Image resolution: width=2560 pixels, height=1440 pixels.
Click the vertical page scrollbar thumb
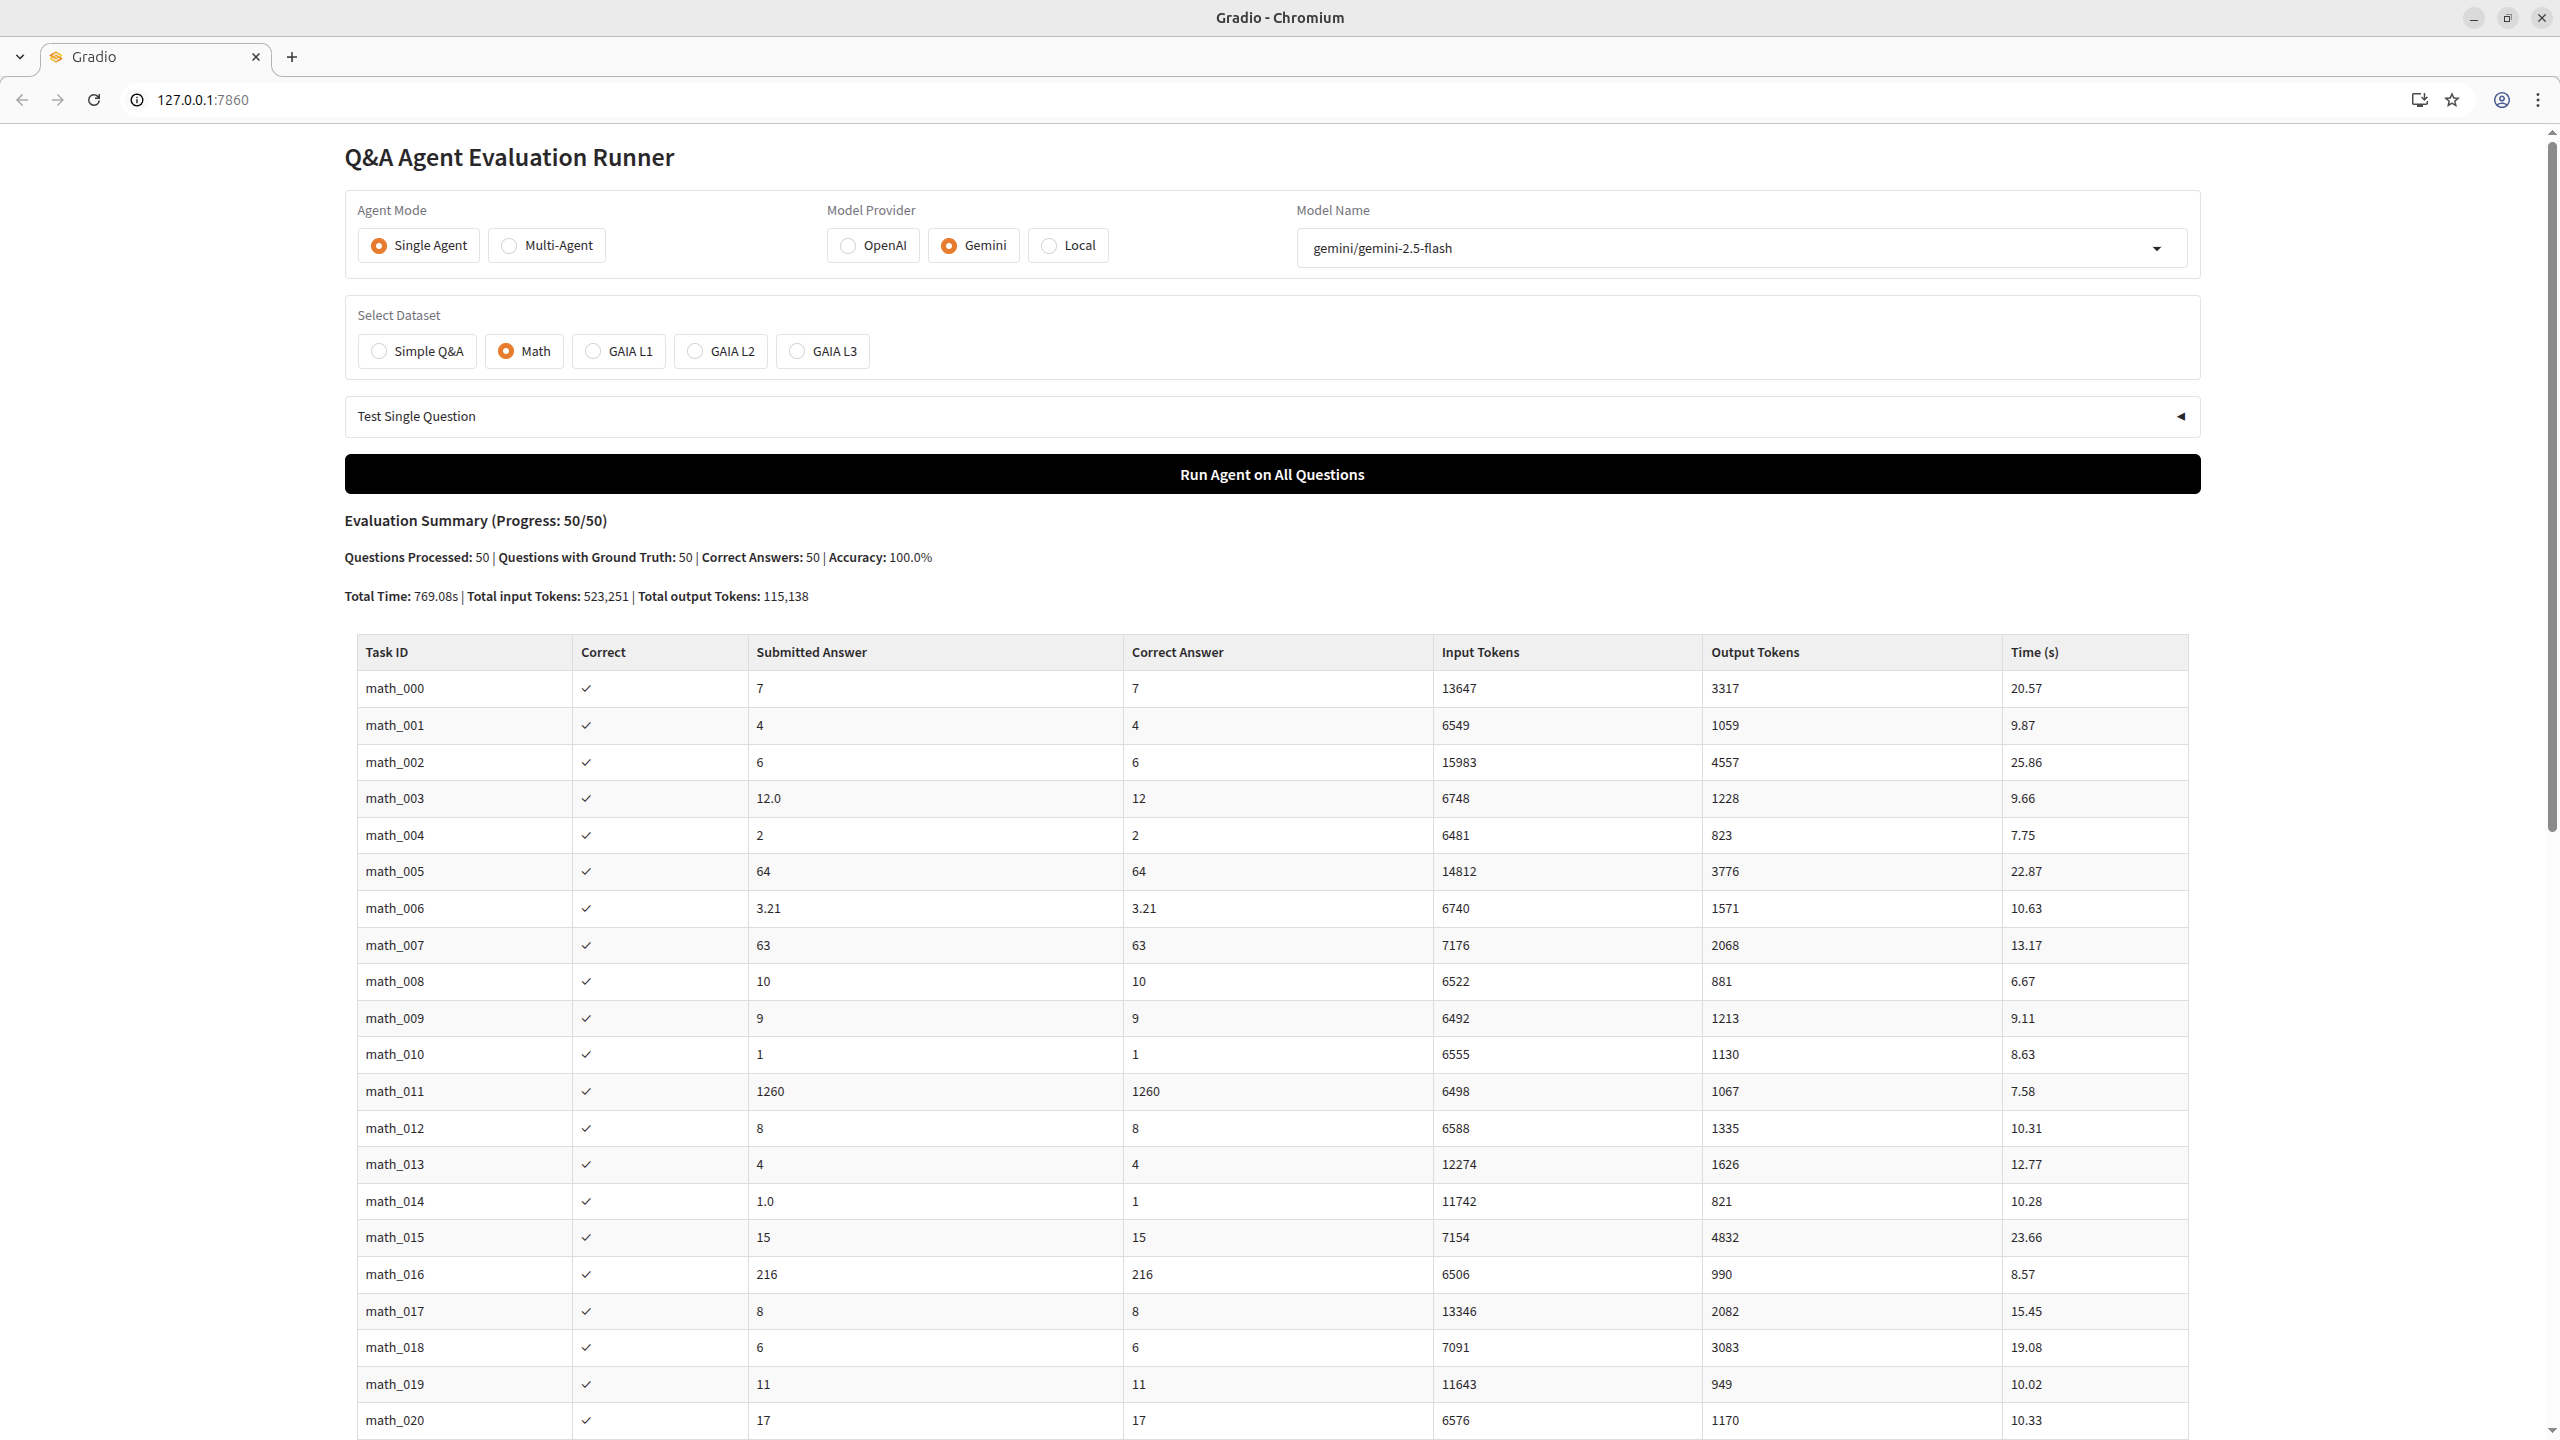2551,485
